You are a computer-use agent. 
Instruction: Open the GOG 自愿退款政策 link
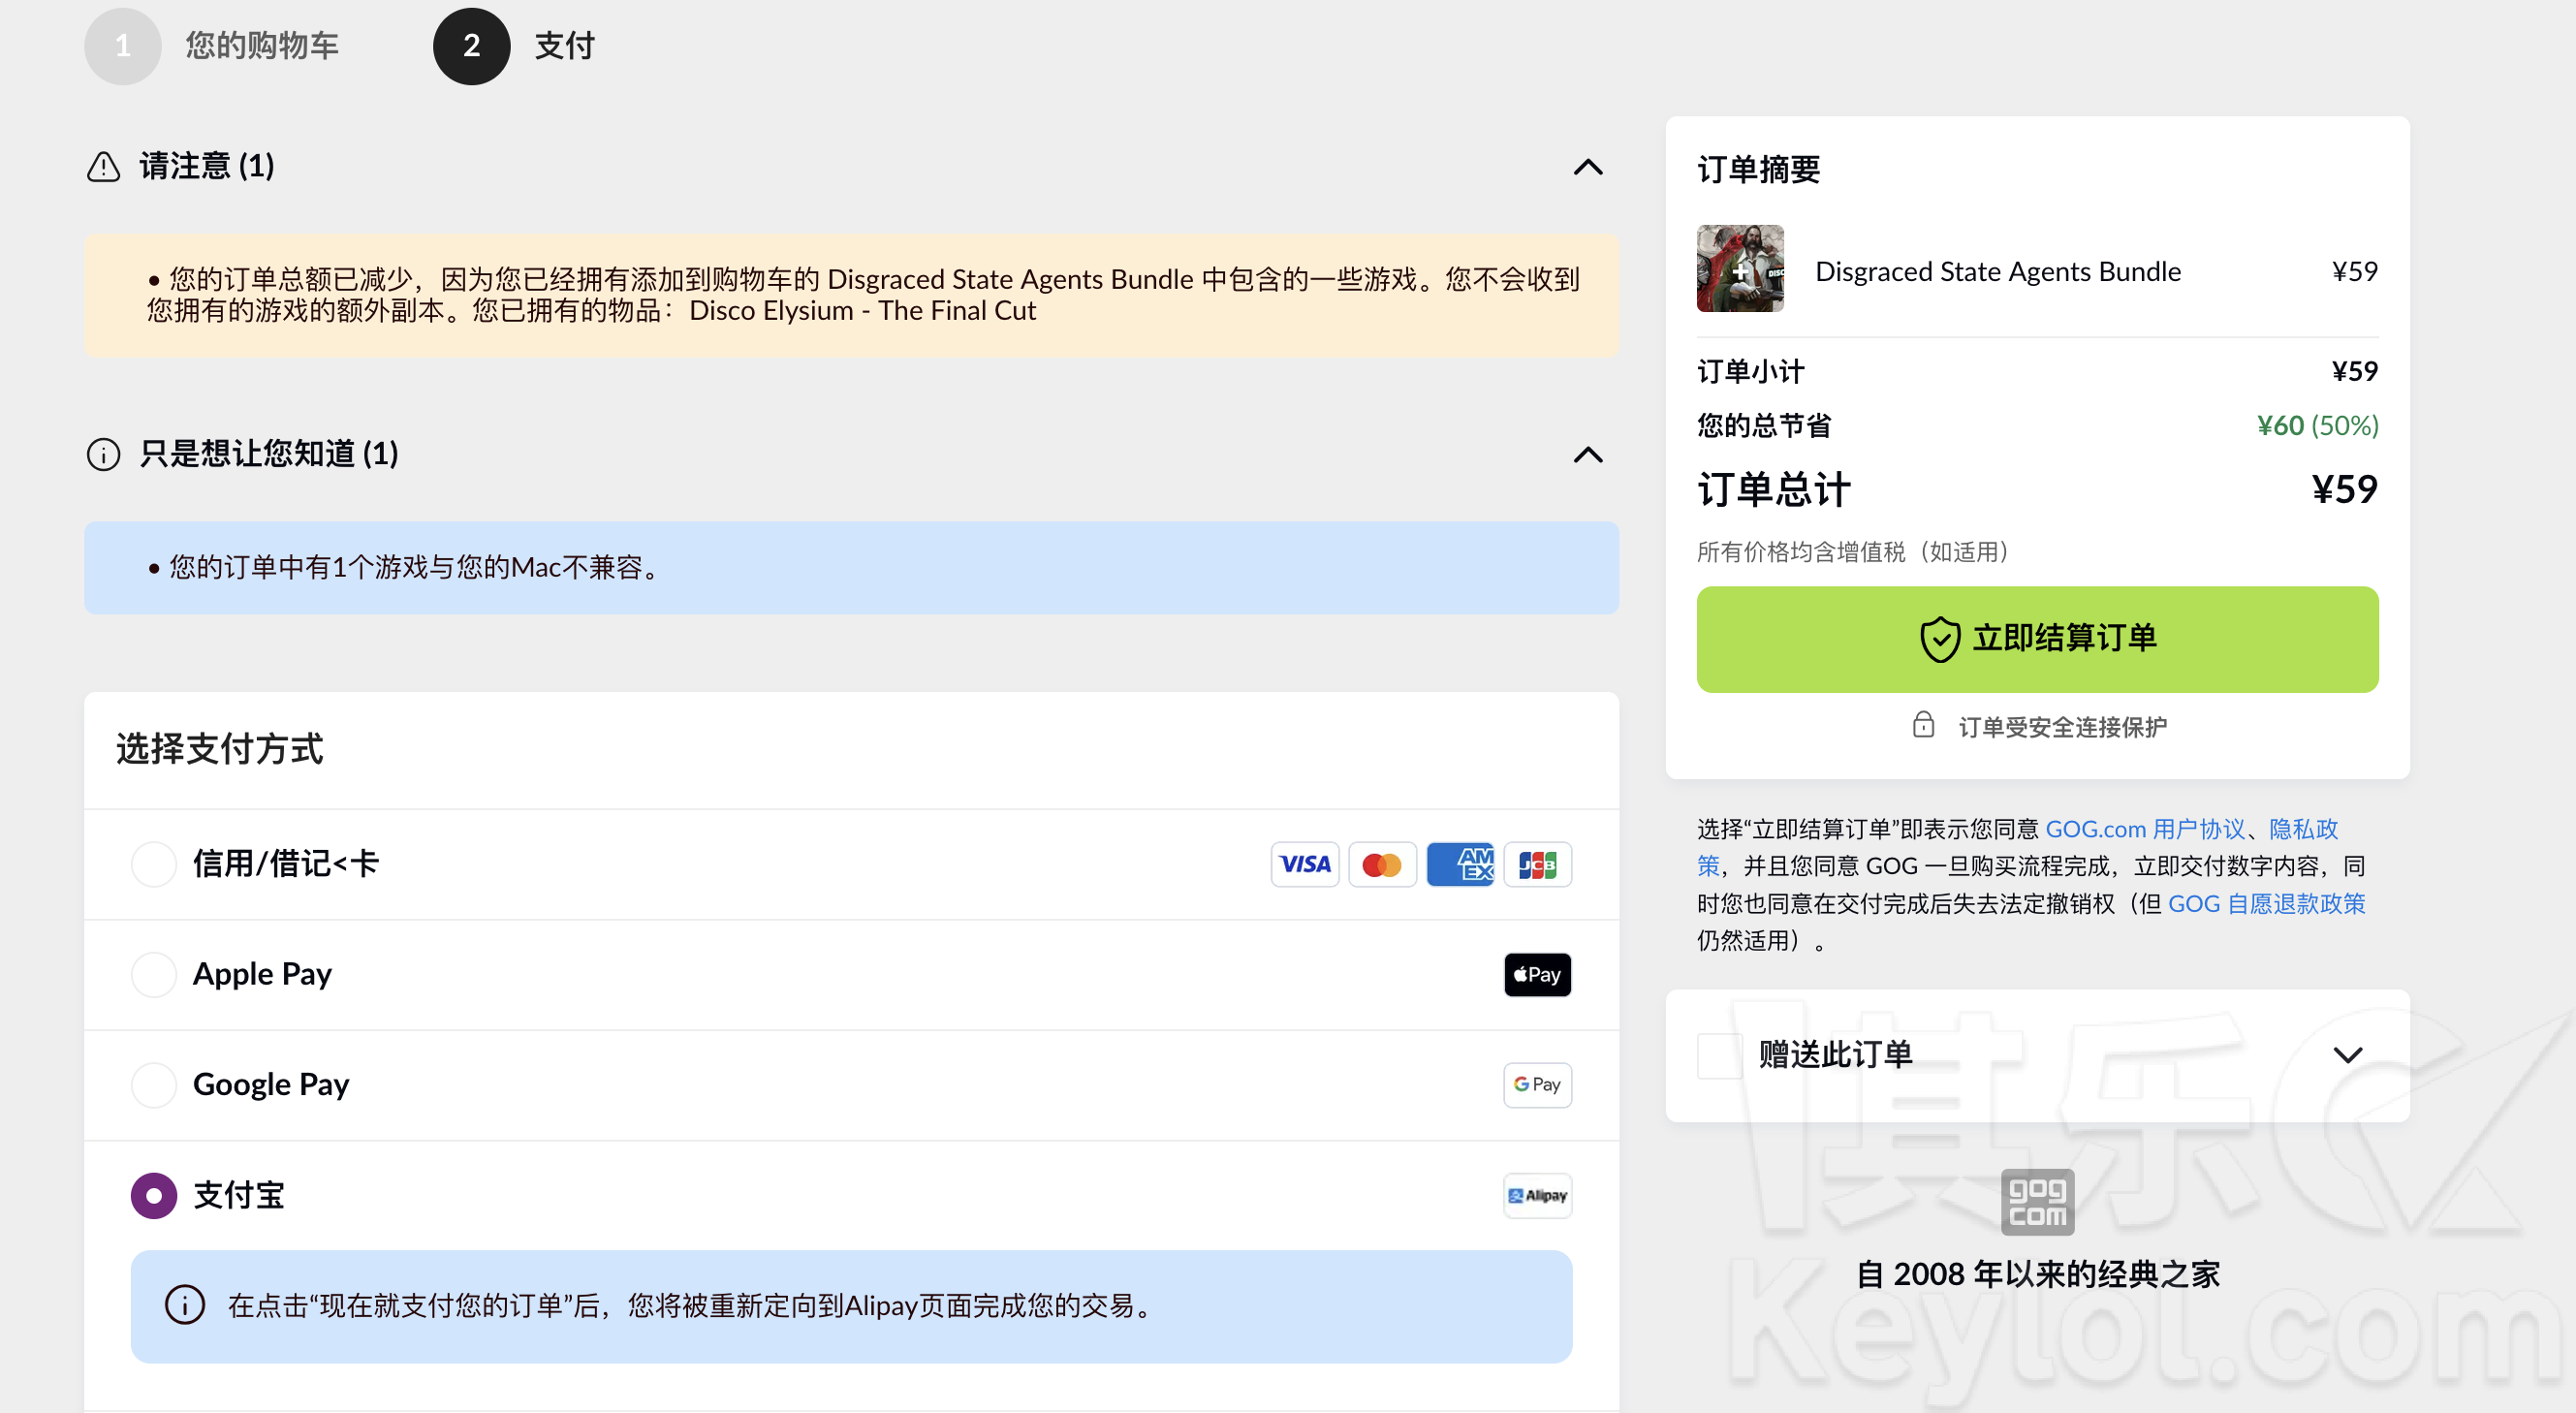(2266, 903)
